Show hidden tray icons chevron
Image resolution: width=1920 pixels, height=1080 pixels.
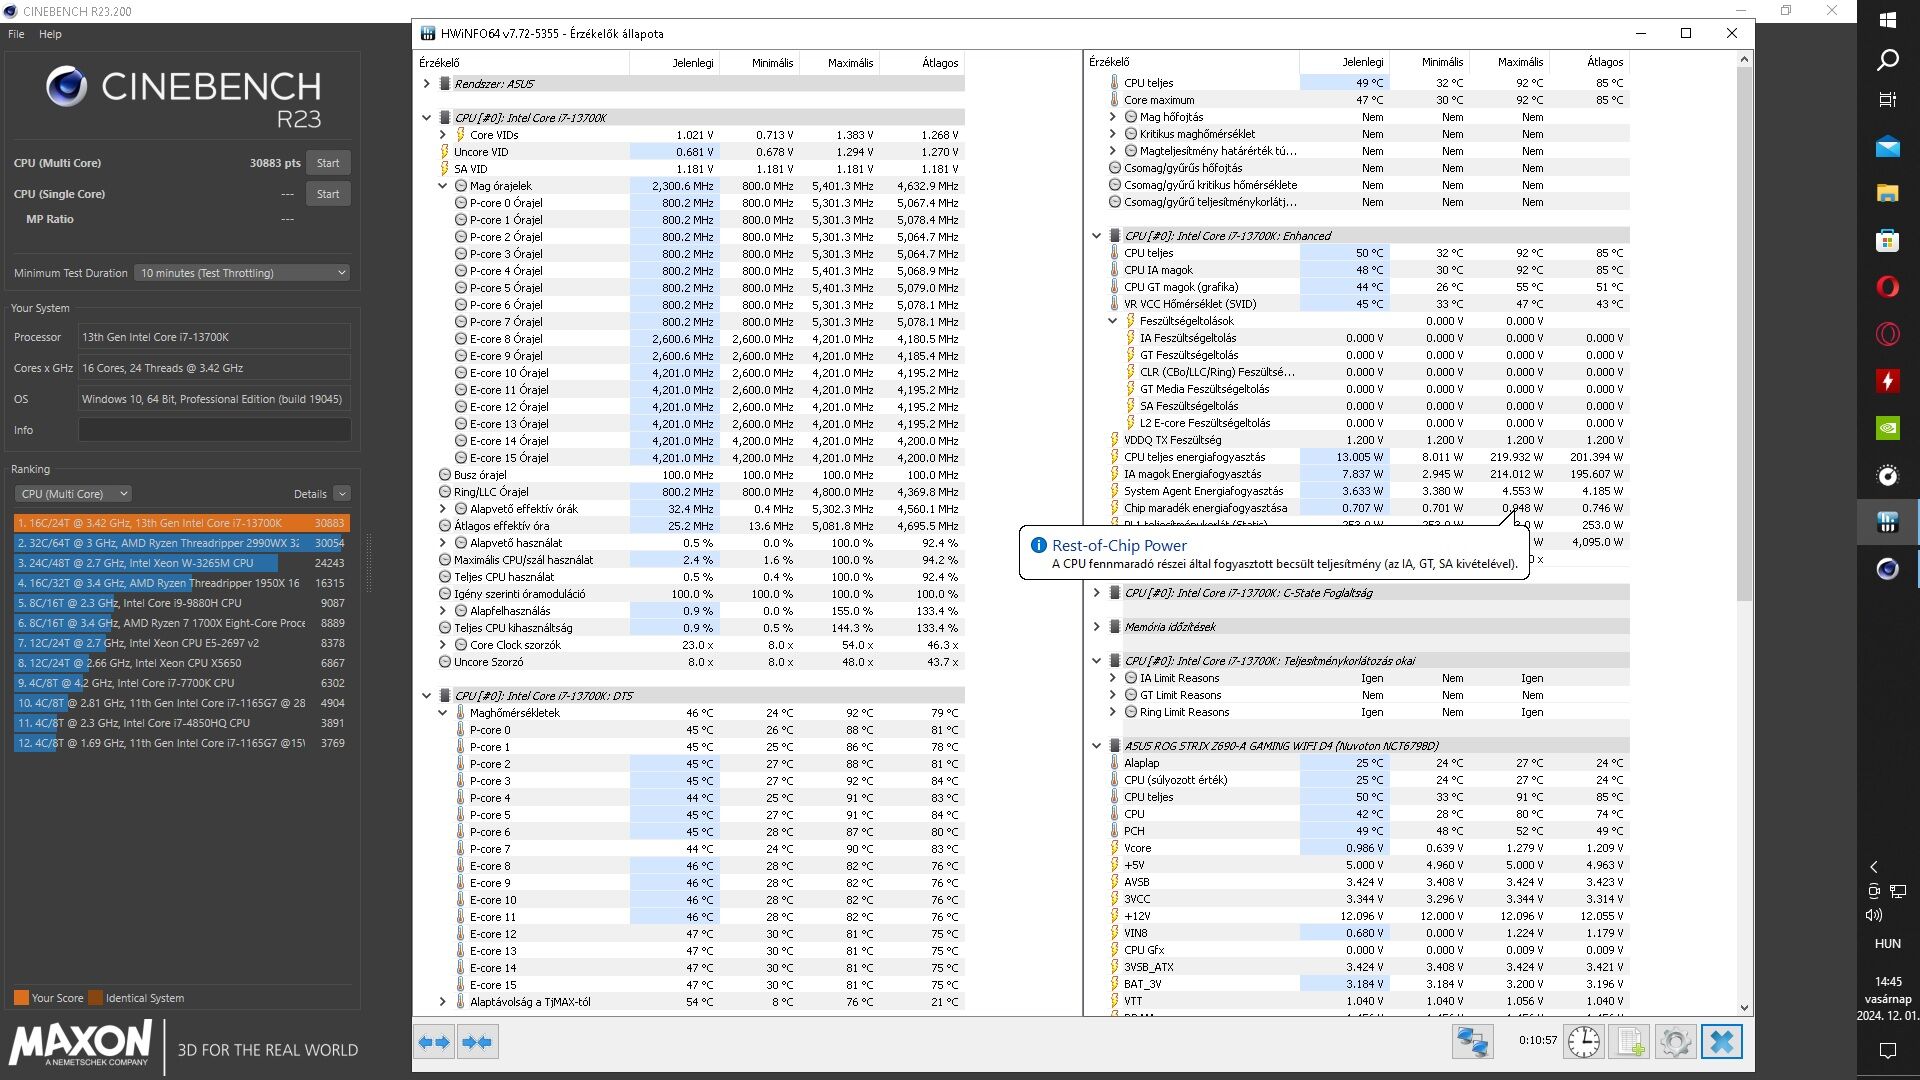click(1874, 867)
